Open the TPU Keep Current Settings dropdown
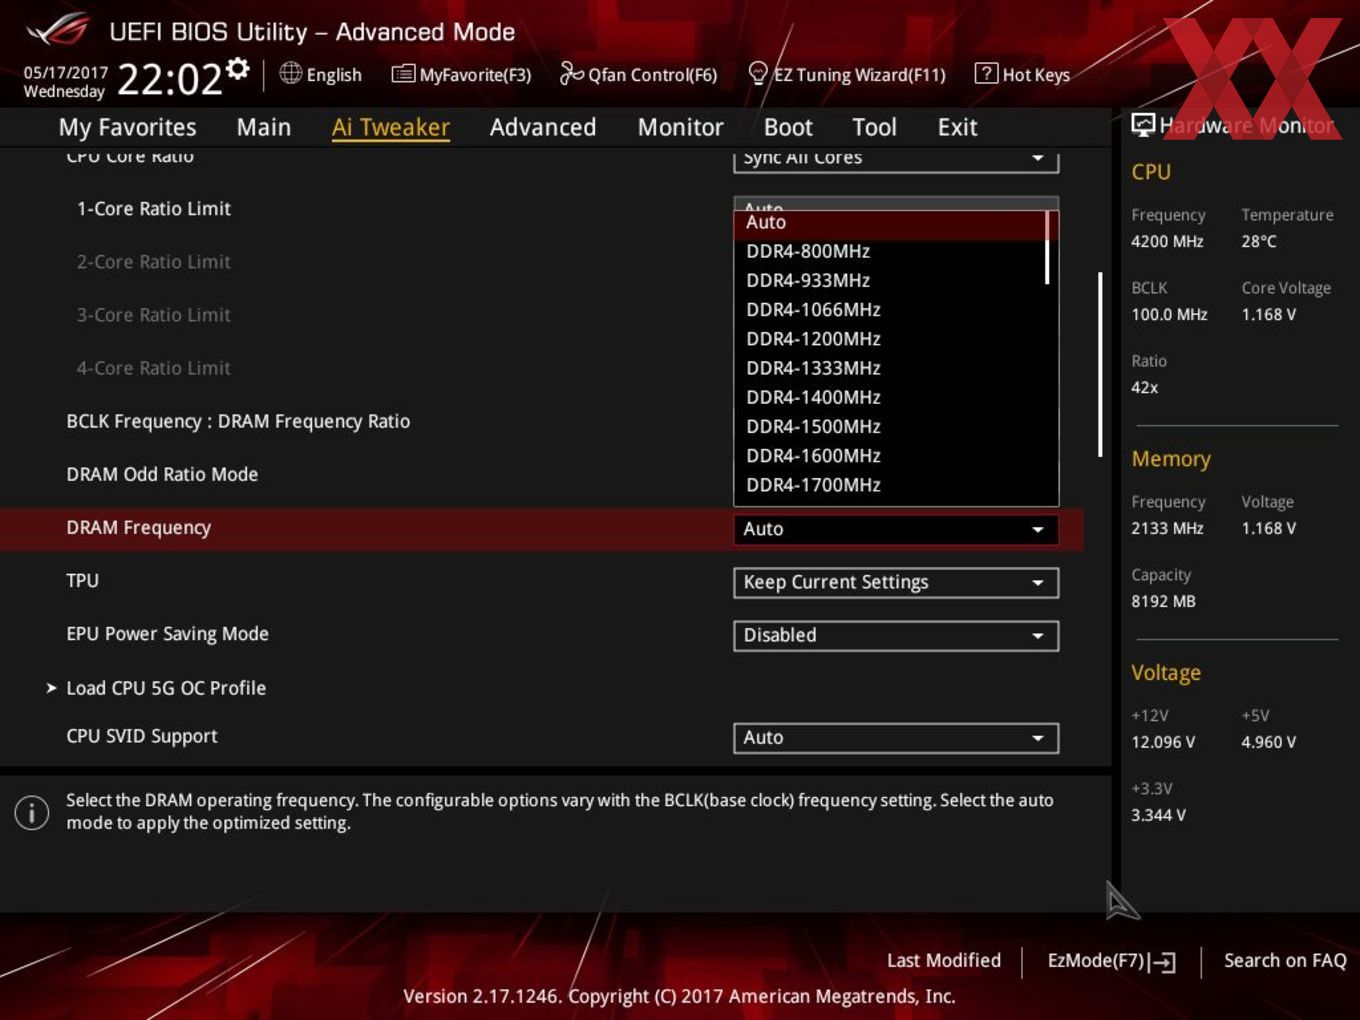This screenshot has width=1360, height=1020. (x=896, y=582)
